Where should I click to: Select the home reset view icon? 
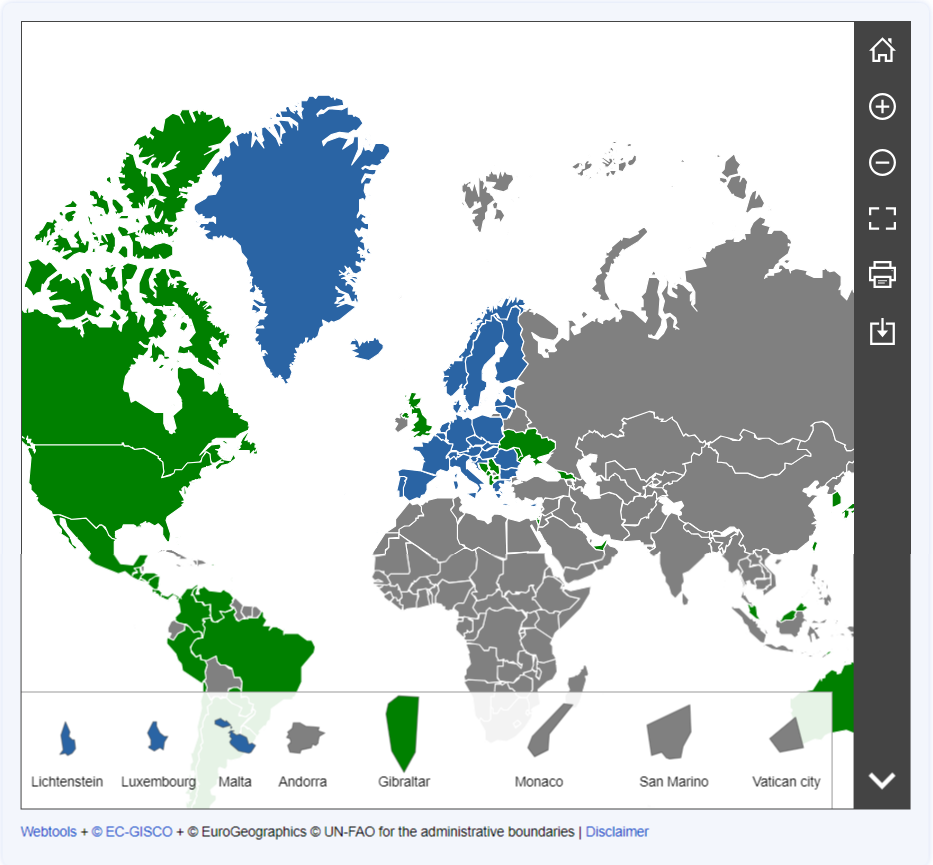tap(881, 50)
